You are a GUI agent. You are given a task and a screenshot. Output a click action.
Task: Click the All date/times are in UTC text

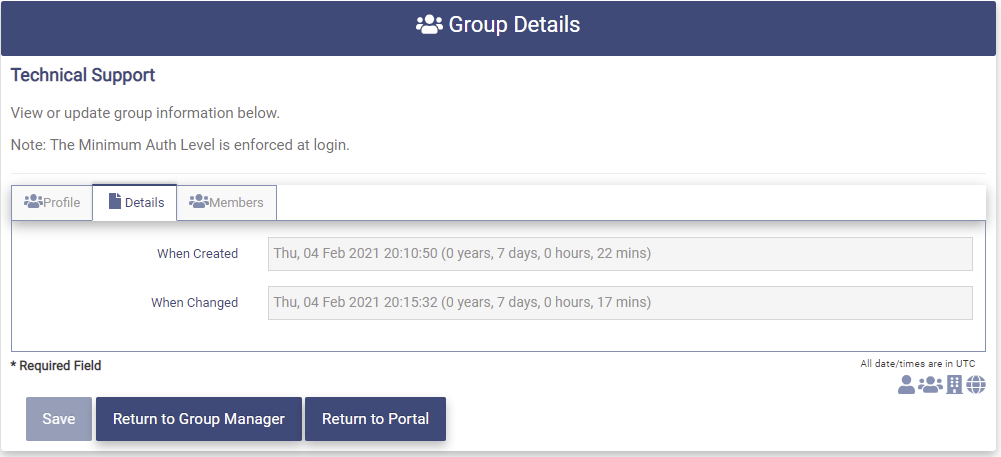pyautogui.click(x=917, y=364)
